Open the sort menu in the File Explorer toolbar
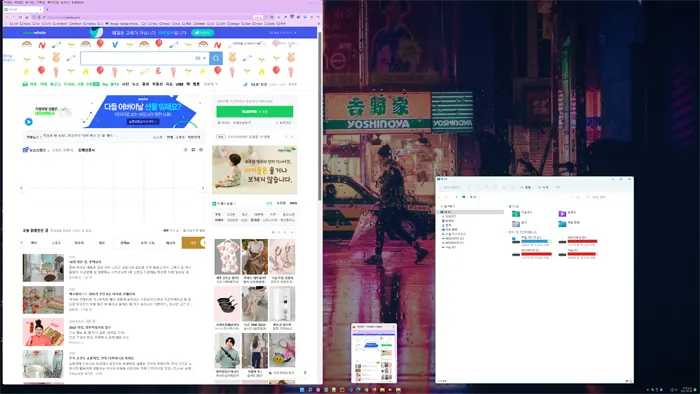Viewport: 700px width, 394px height. (x=527, y=187)
